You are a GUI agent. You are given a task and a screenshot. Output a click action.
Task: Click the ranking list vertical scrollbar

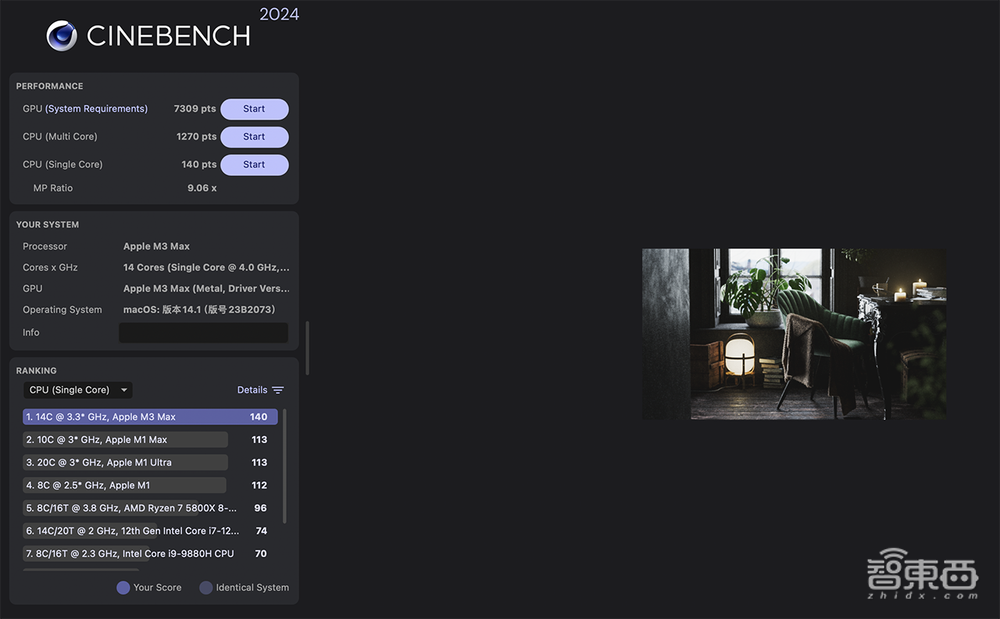pyautogui.click(x=285, y=465)
